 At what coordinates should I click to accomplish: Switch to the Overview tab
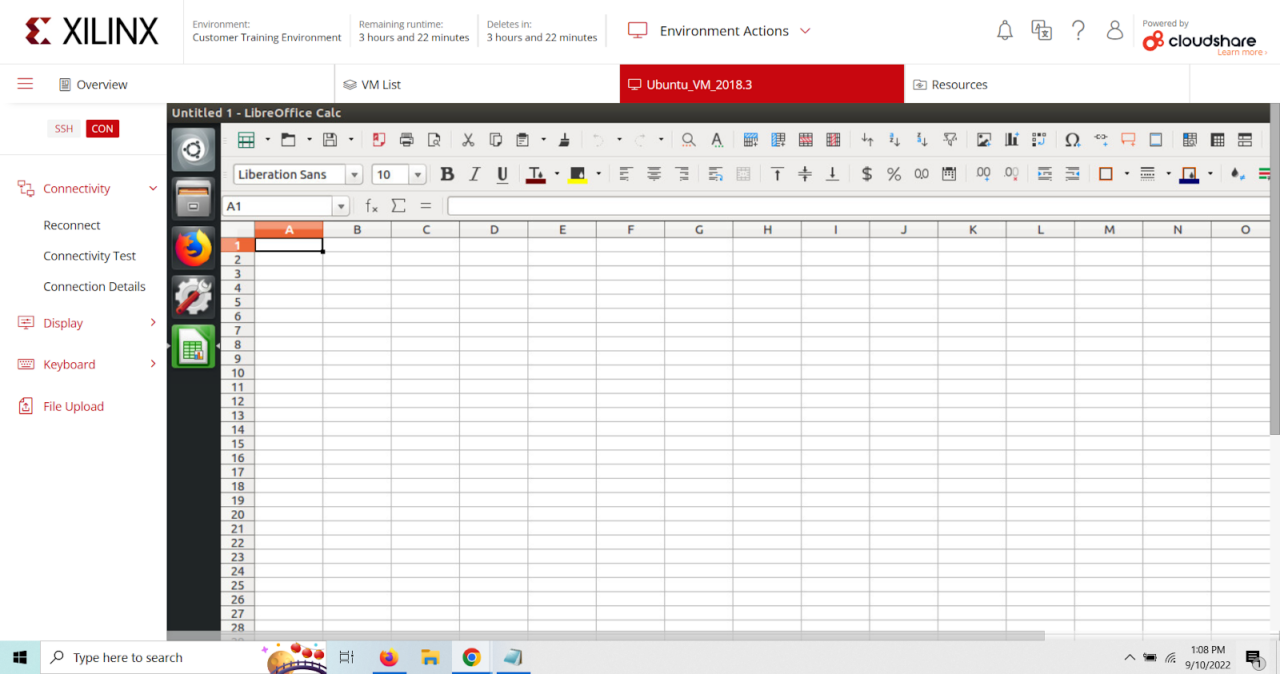point(93,85)
